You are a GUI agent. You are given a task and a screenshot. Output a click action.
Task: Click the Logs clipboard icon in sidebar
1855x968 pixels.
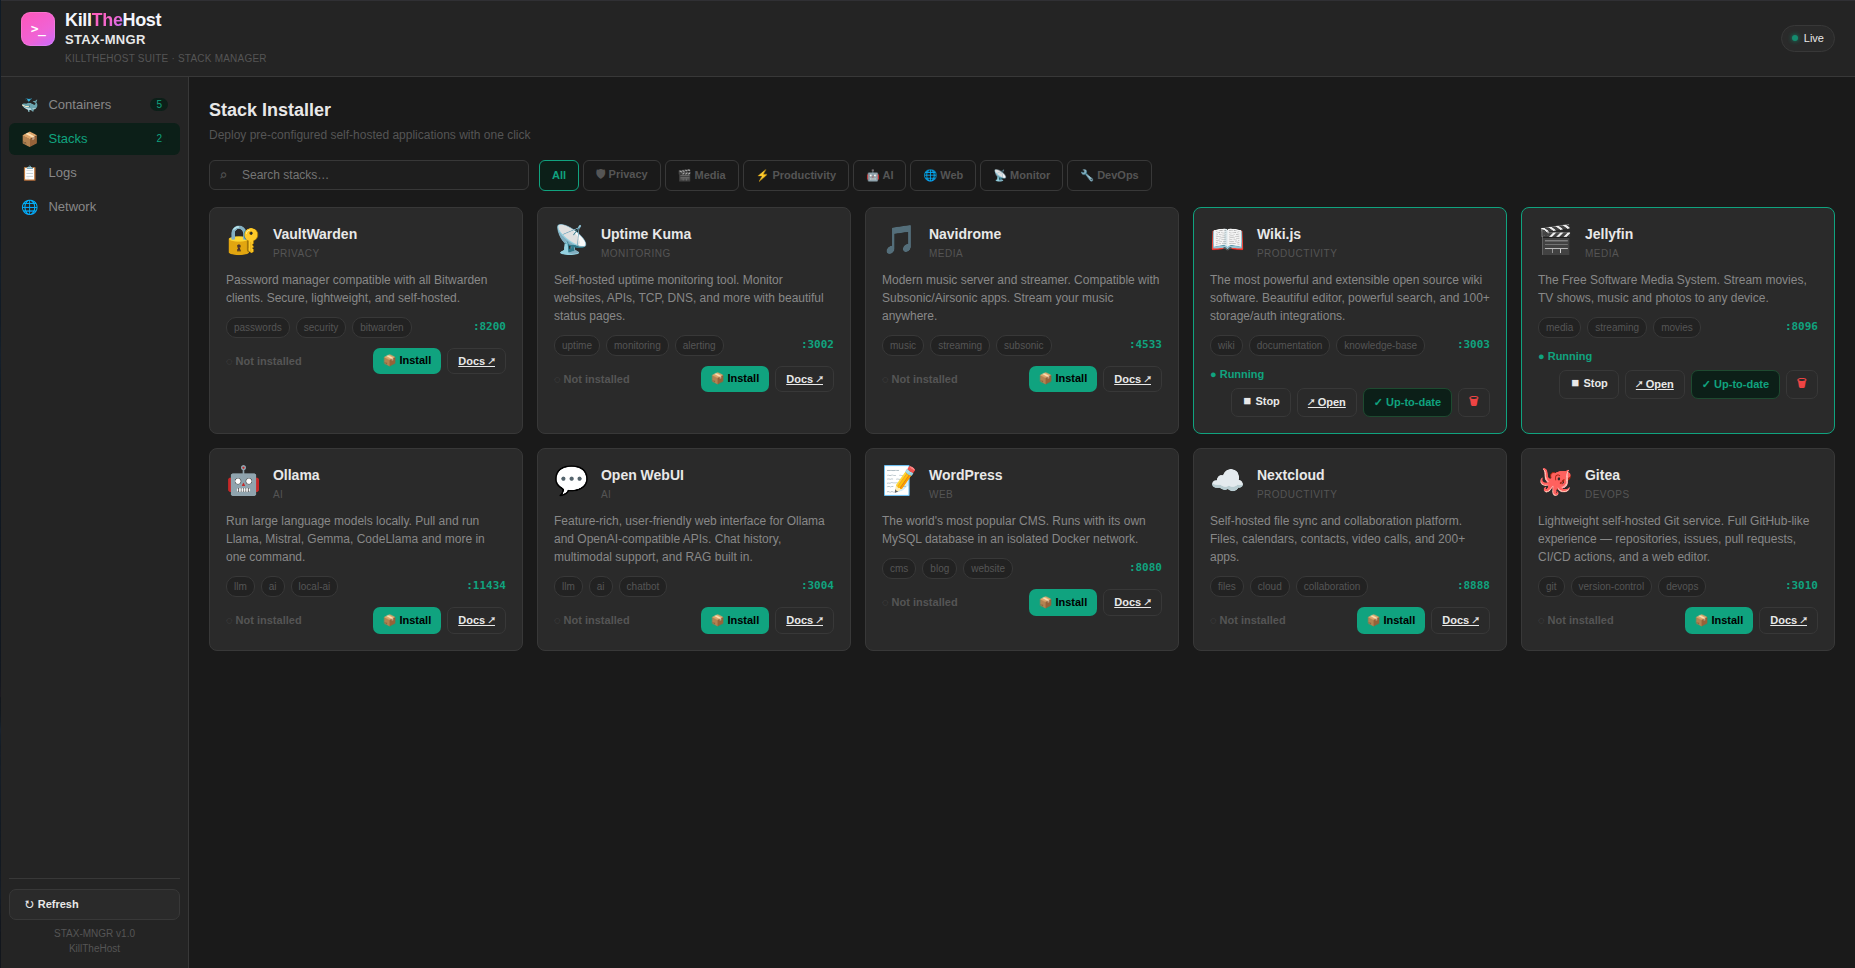pos(30,173)
